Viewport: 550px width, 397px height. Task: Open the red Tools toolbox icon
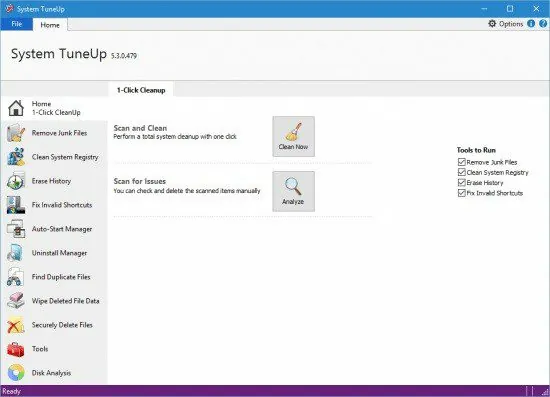pos(16,349)
